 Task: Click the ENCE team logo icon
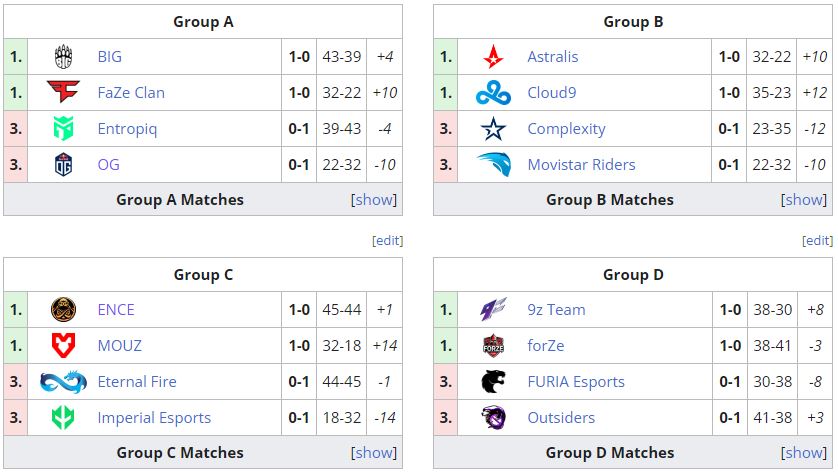63,310
